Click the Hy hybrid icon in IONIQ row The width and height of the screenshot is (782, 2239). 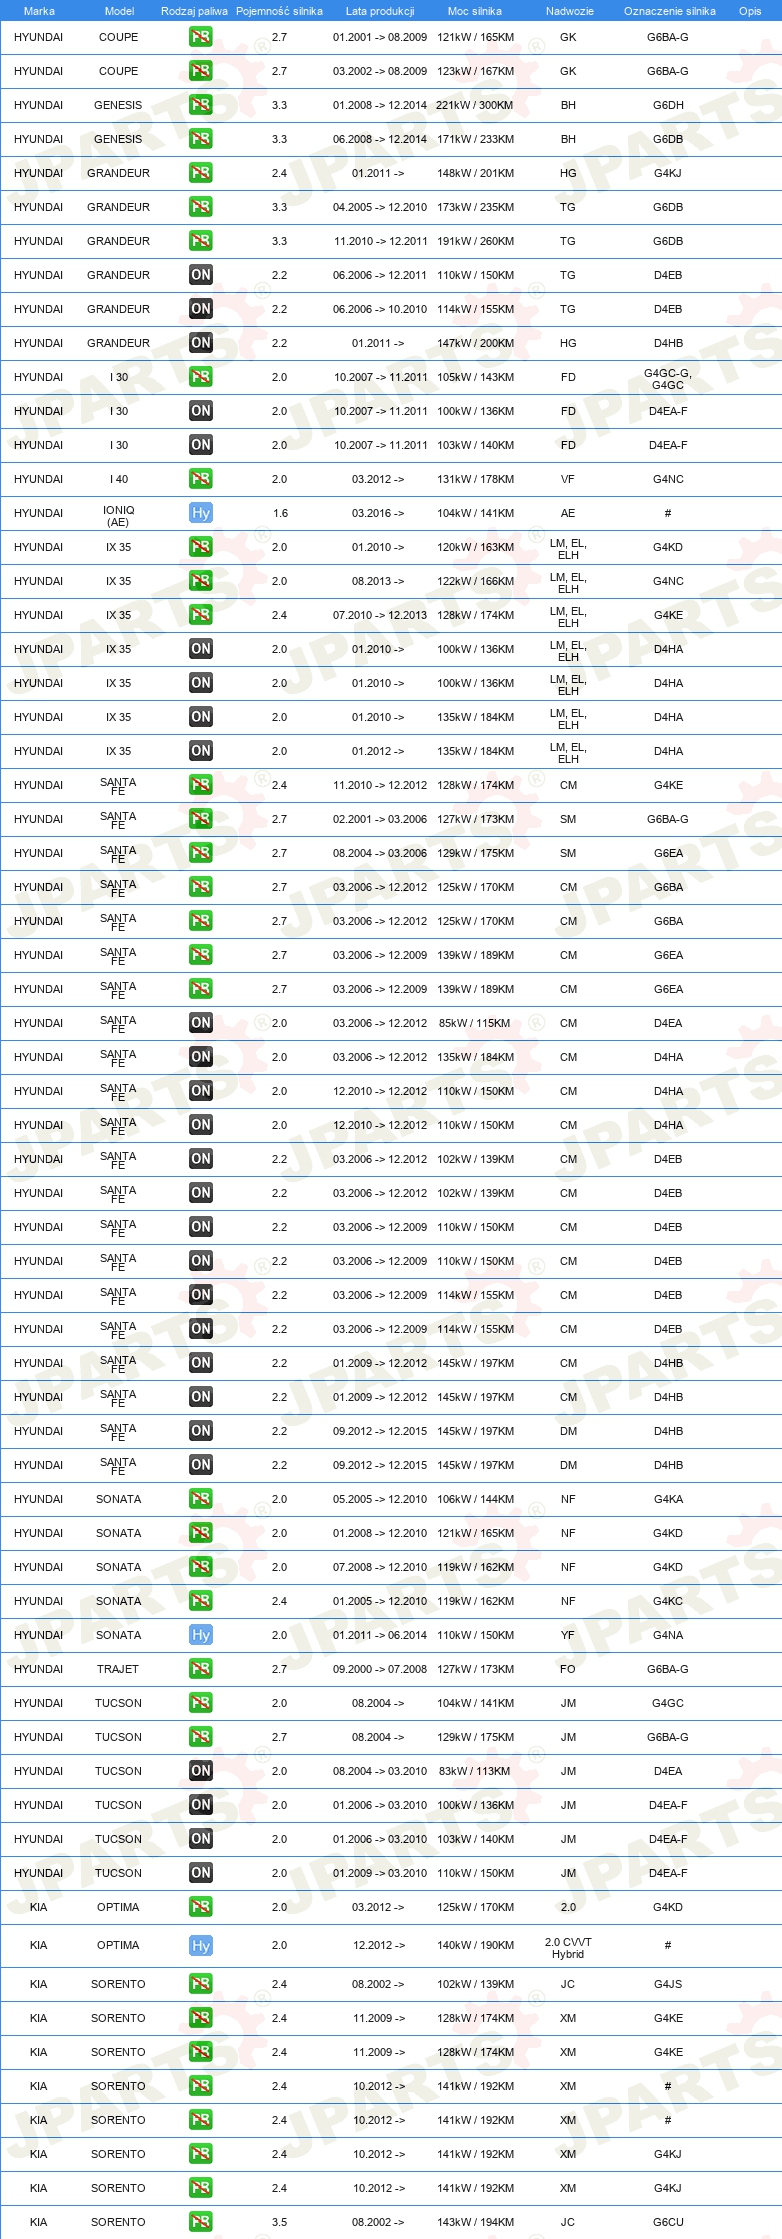click(200, 513)
